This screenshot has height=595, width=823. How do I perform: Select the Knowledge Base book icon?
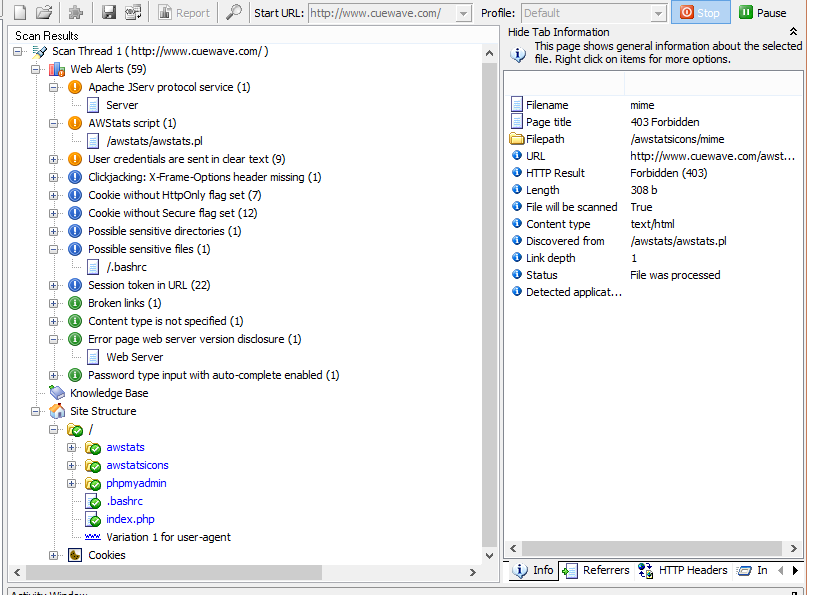[57, 393]
